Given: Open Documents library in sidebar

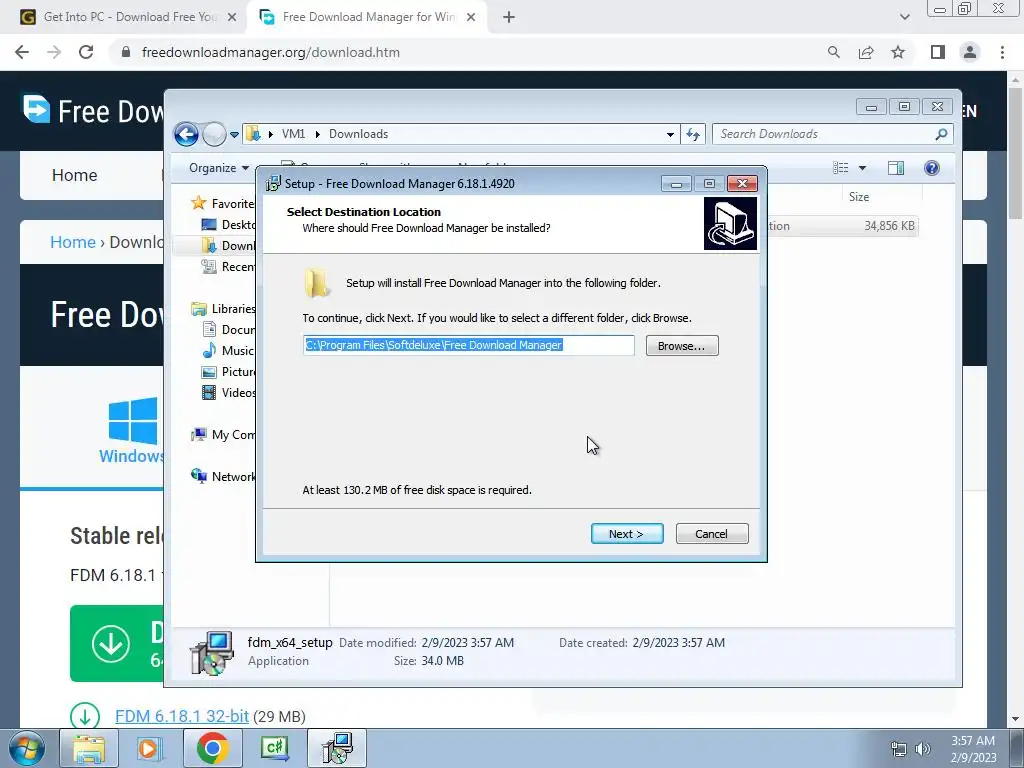Looking at the screenshot, I should [x=229, y=329].
